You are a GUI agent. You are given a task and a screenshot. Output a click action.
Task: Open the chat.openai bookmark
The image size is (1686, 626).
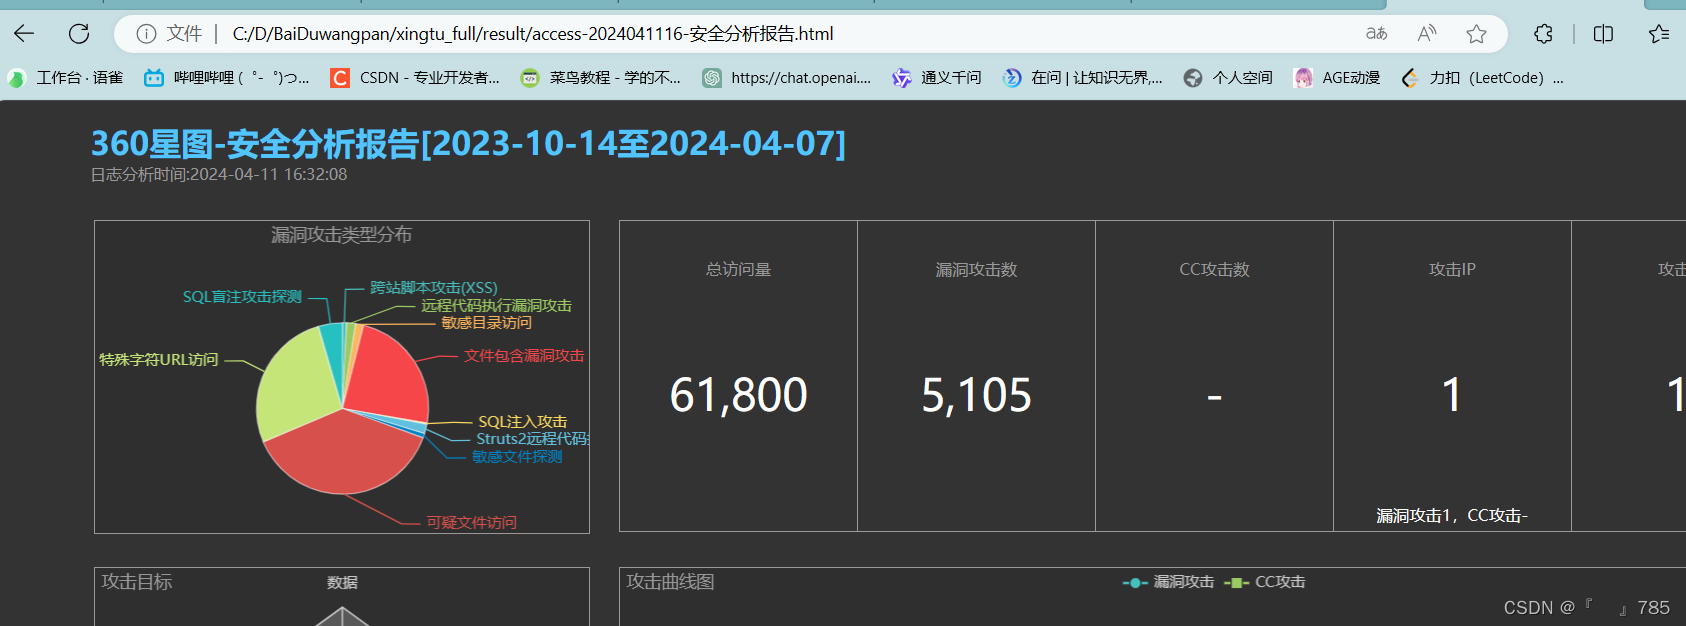coord(787,78)
